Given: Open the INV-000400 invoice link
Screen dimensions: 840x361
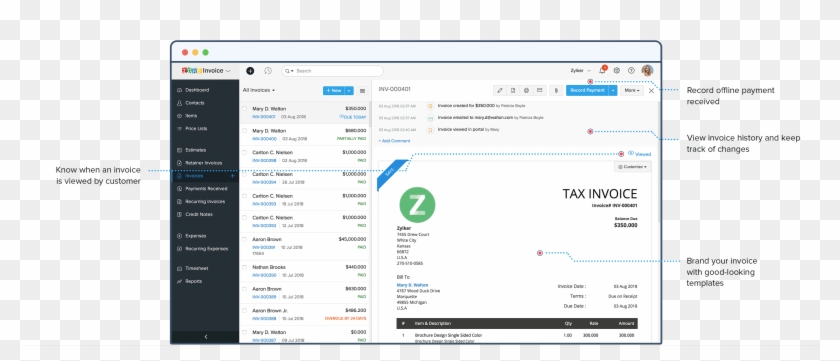Looking at the screenshot, I should pyautogui.click(x=264, y=138).
